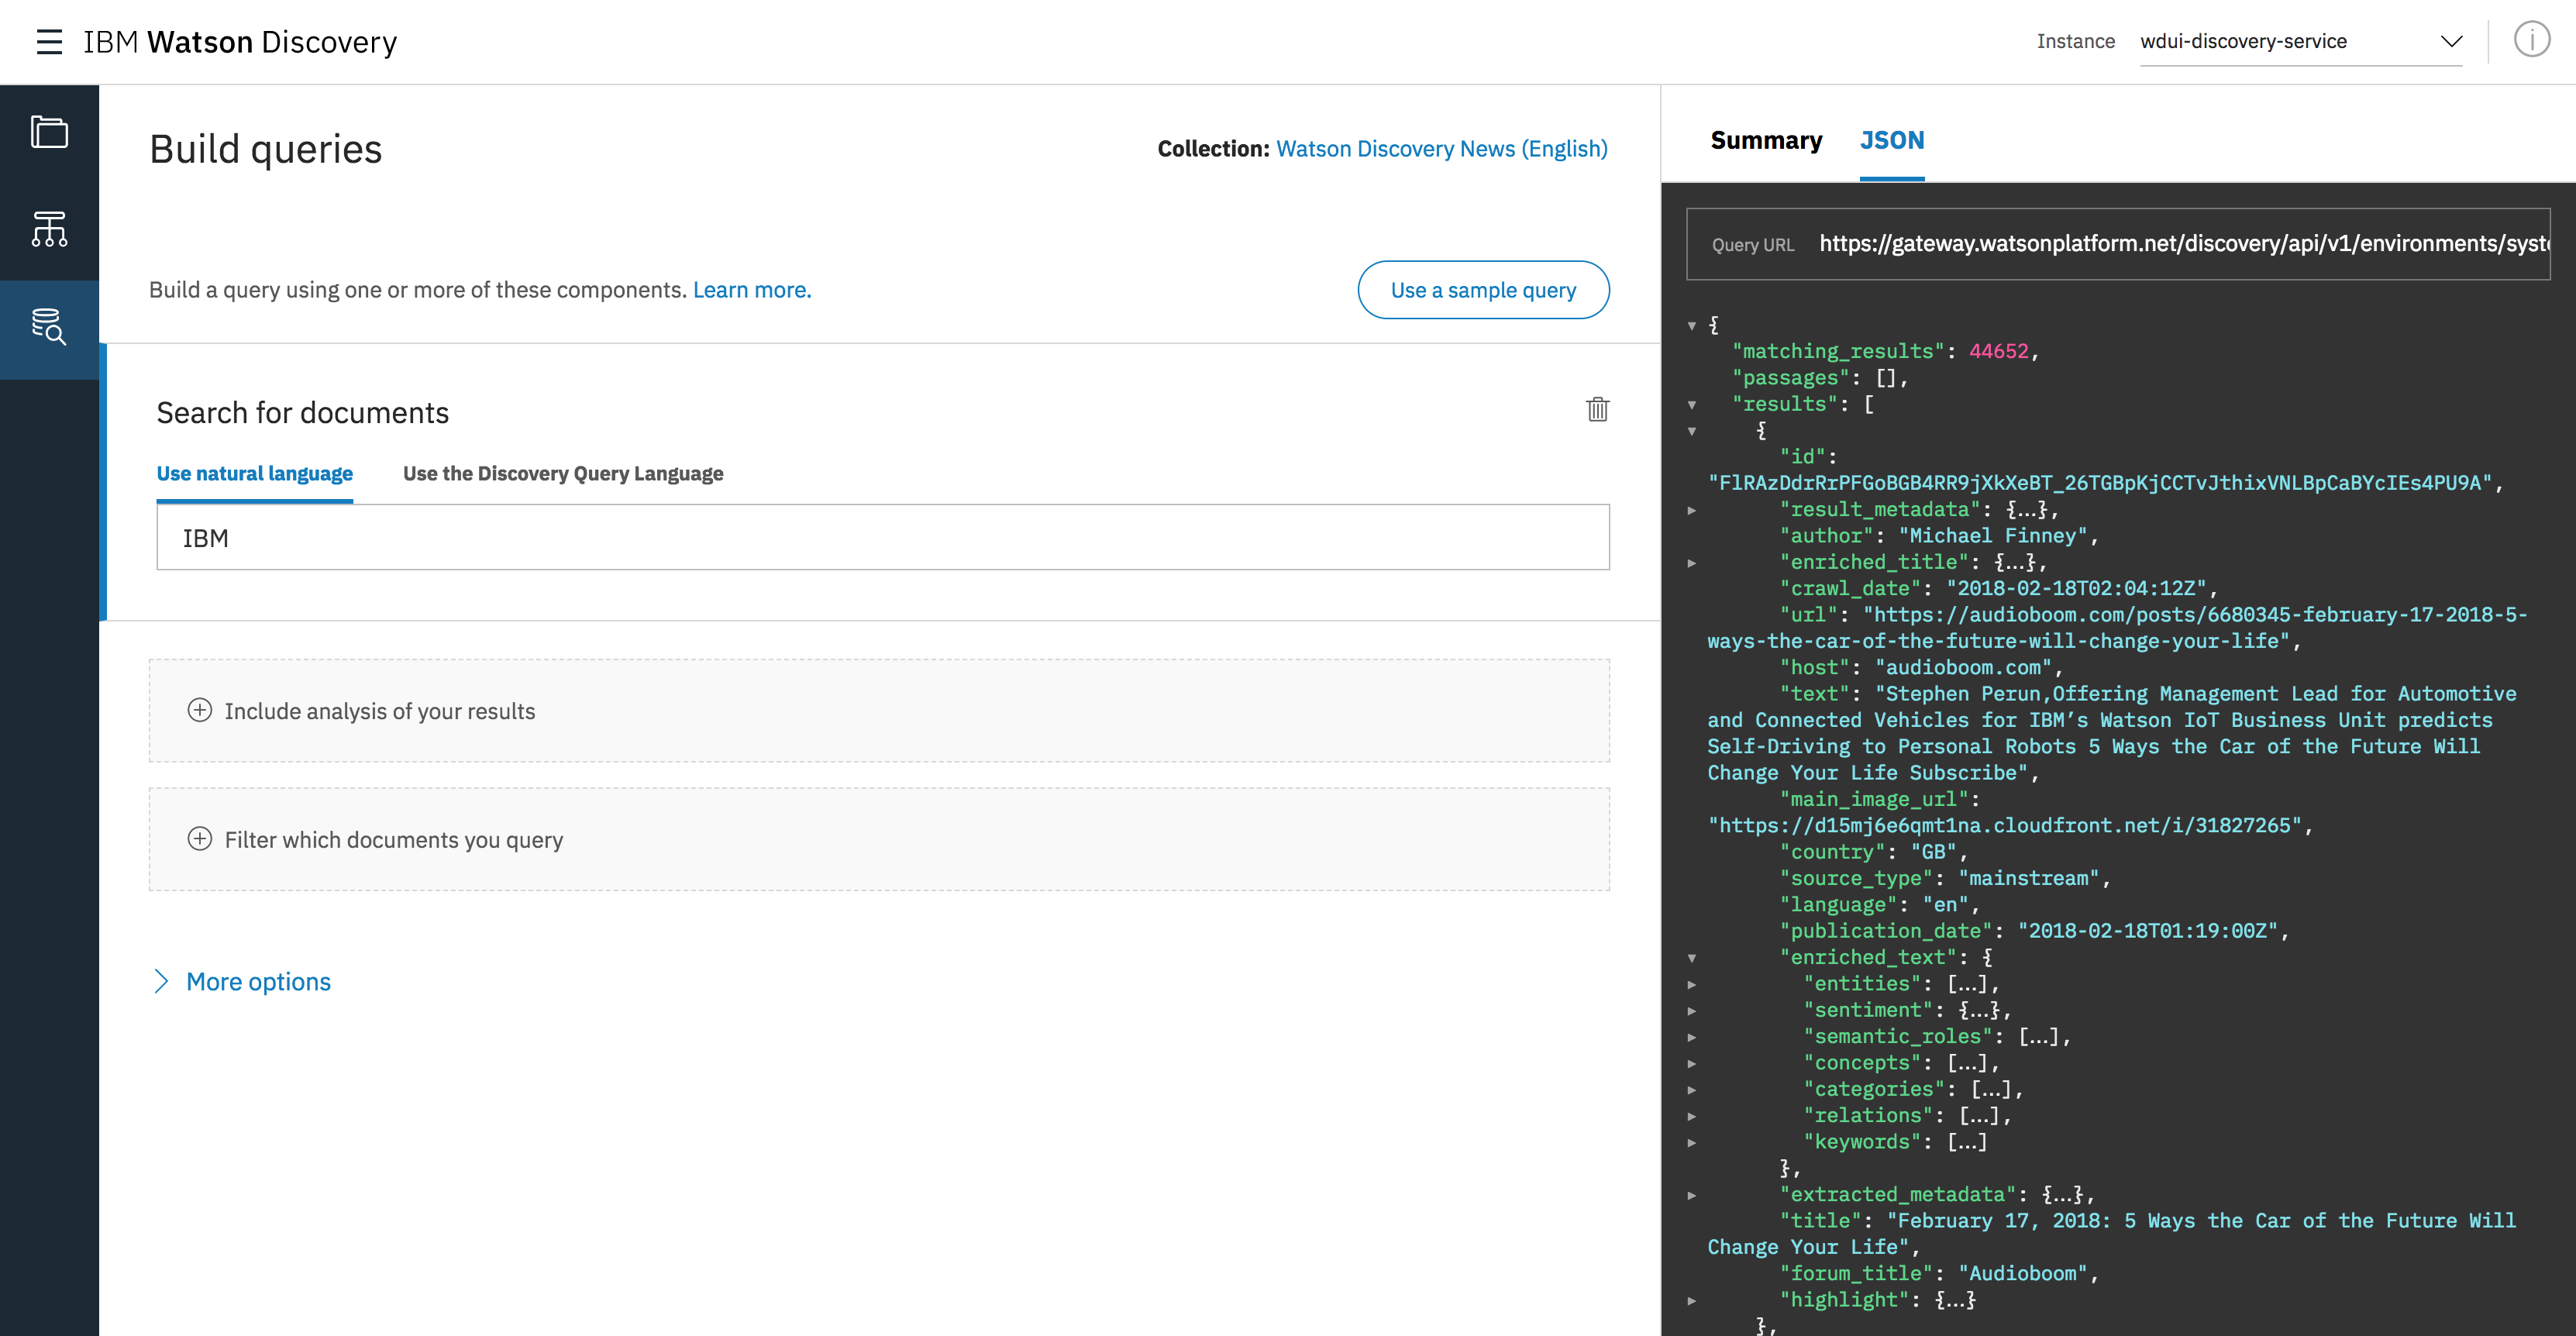This screenshot has width=2576, height=1336.
Task: Switch to Use the Discovery Query Language tab
Action: pos(563,473)
